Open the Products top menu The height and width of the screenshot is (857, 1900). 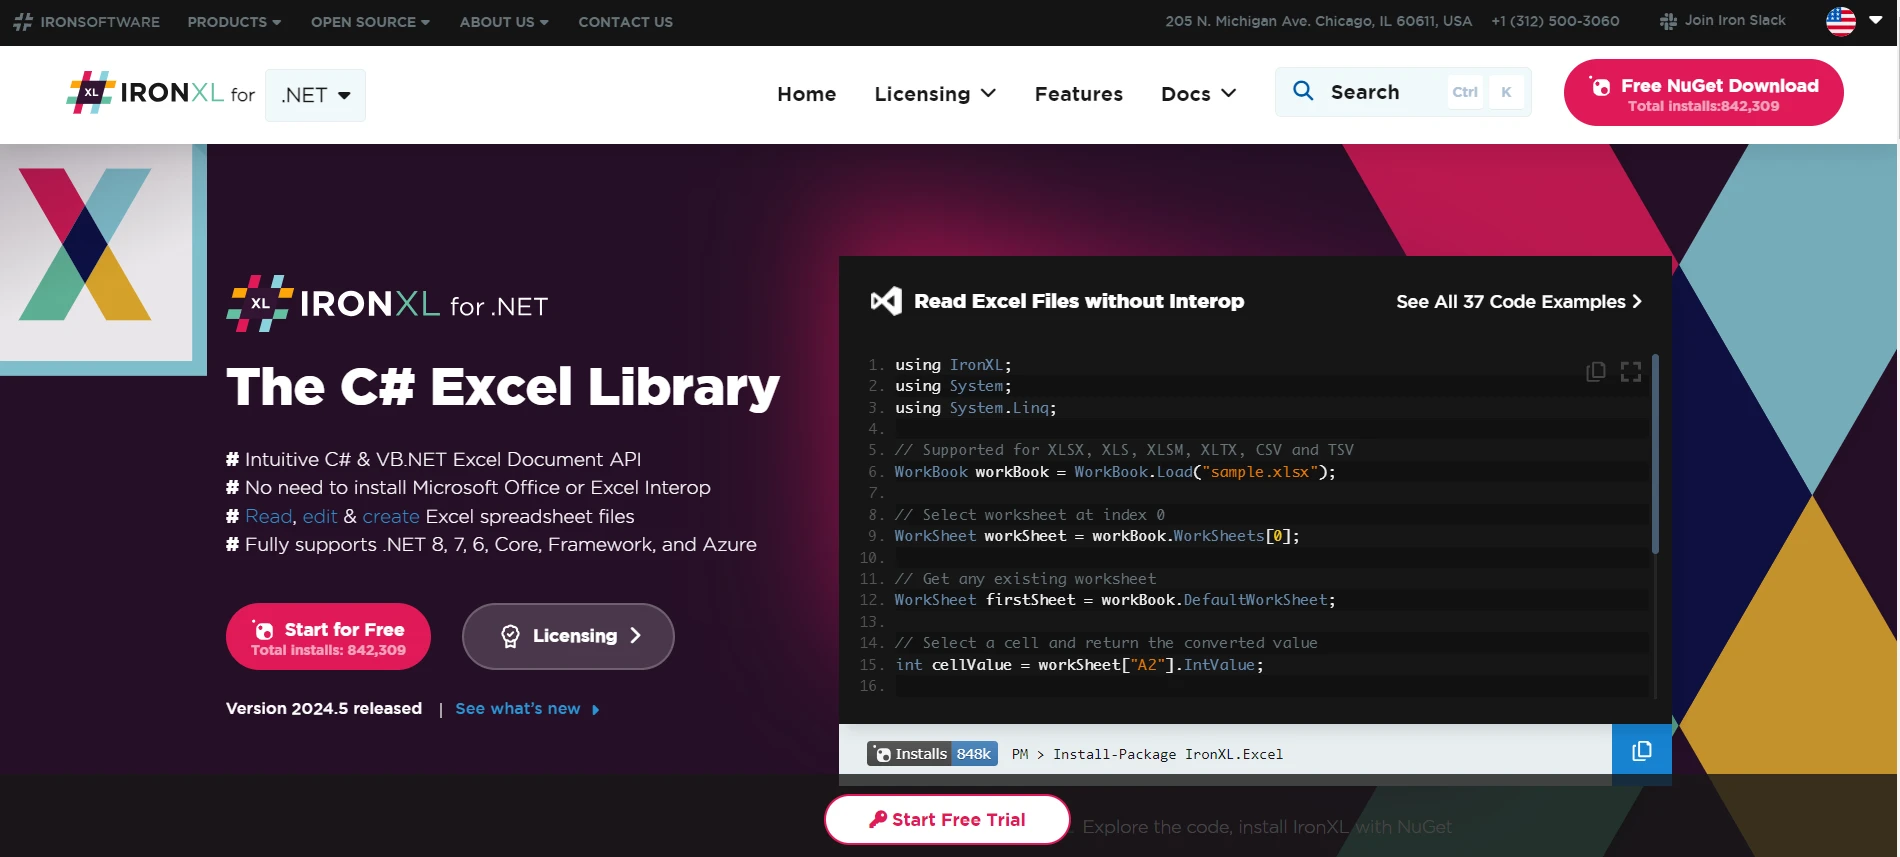[x=234, y=22]
